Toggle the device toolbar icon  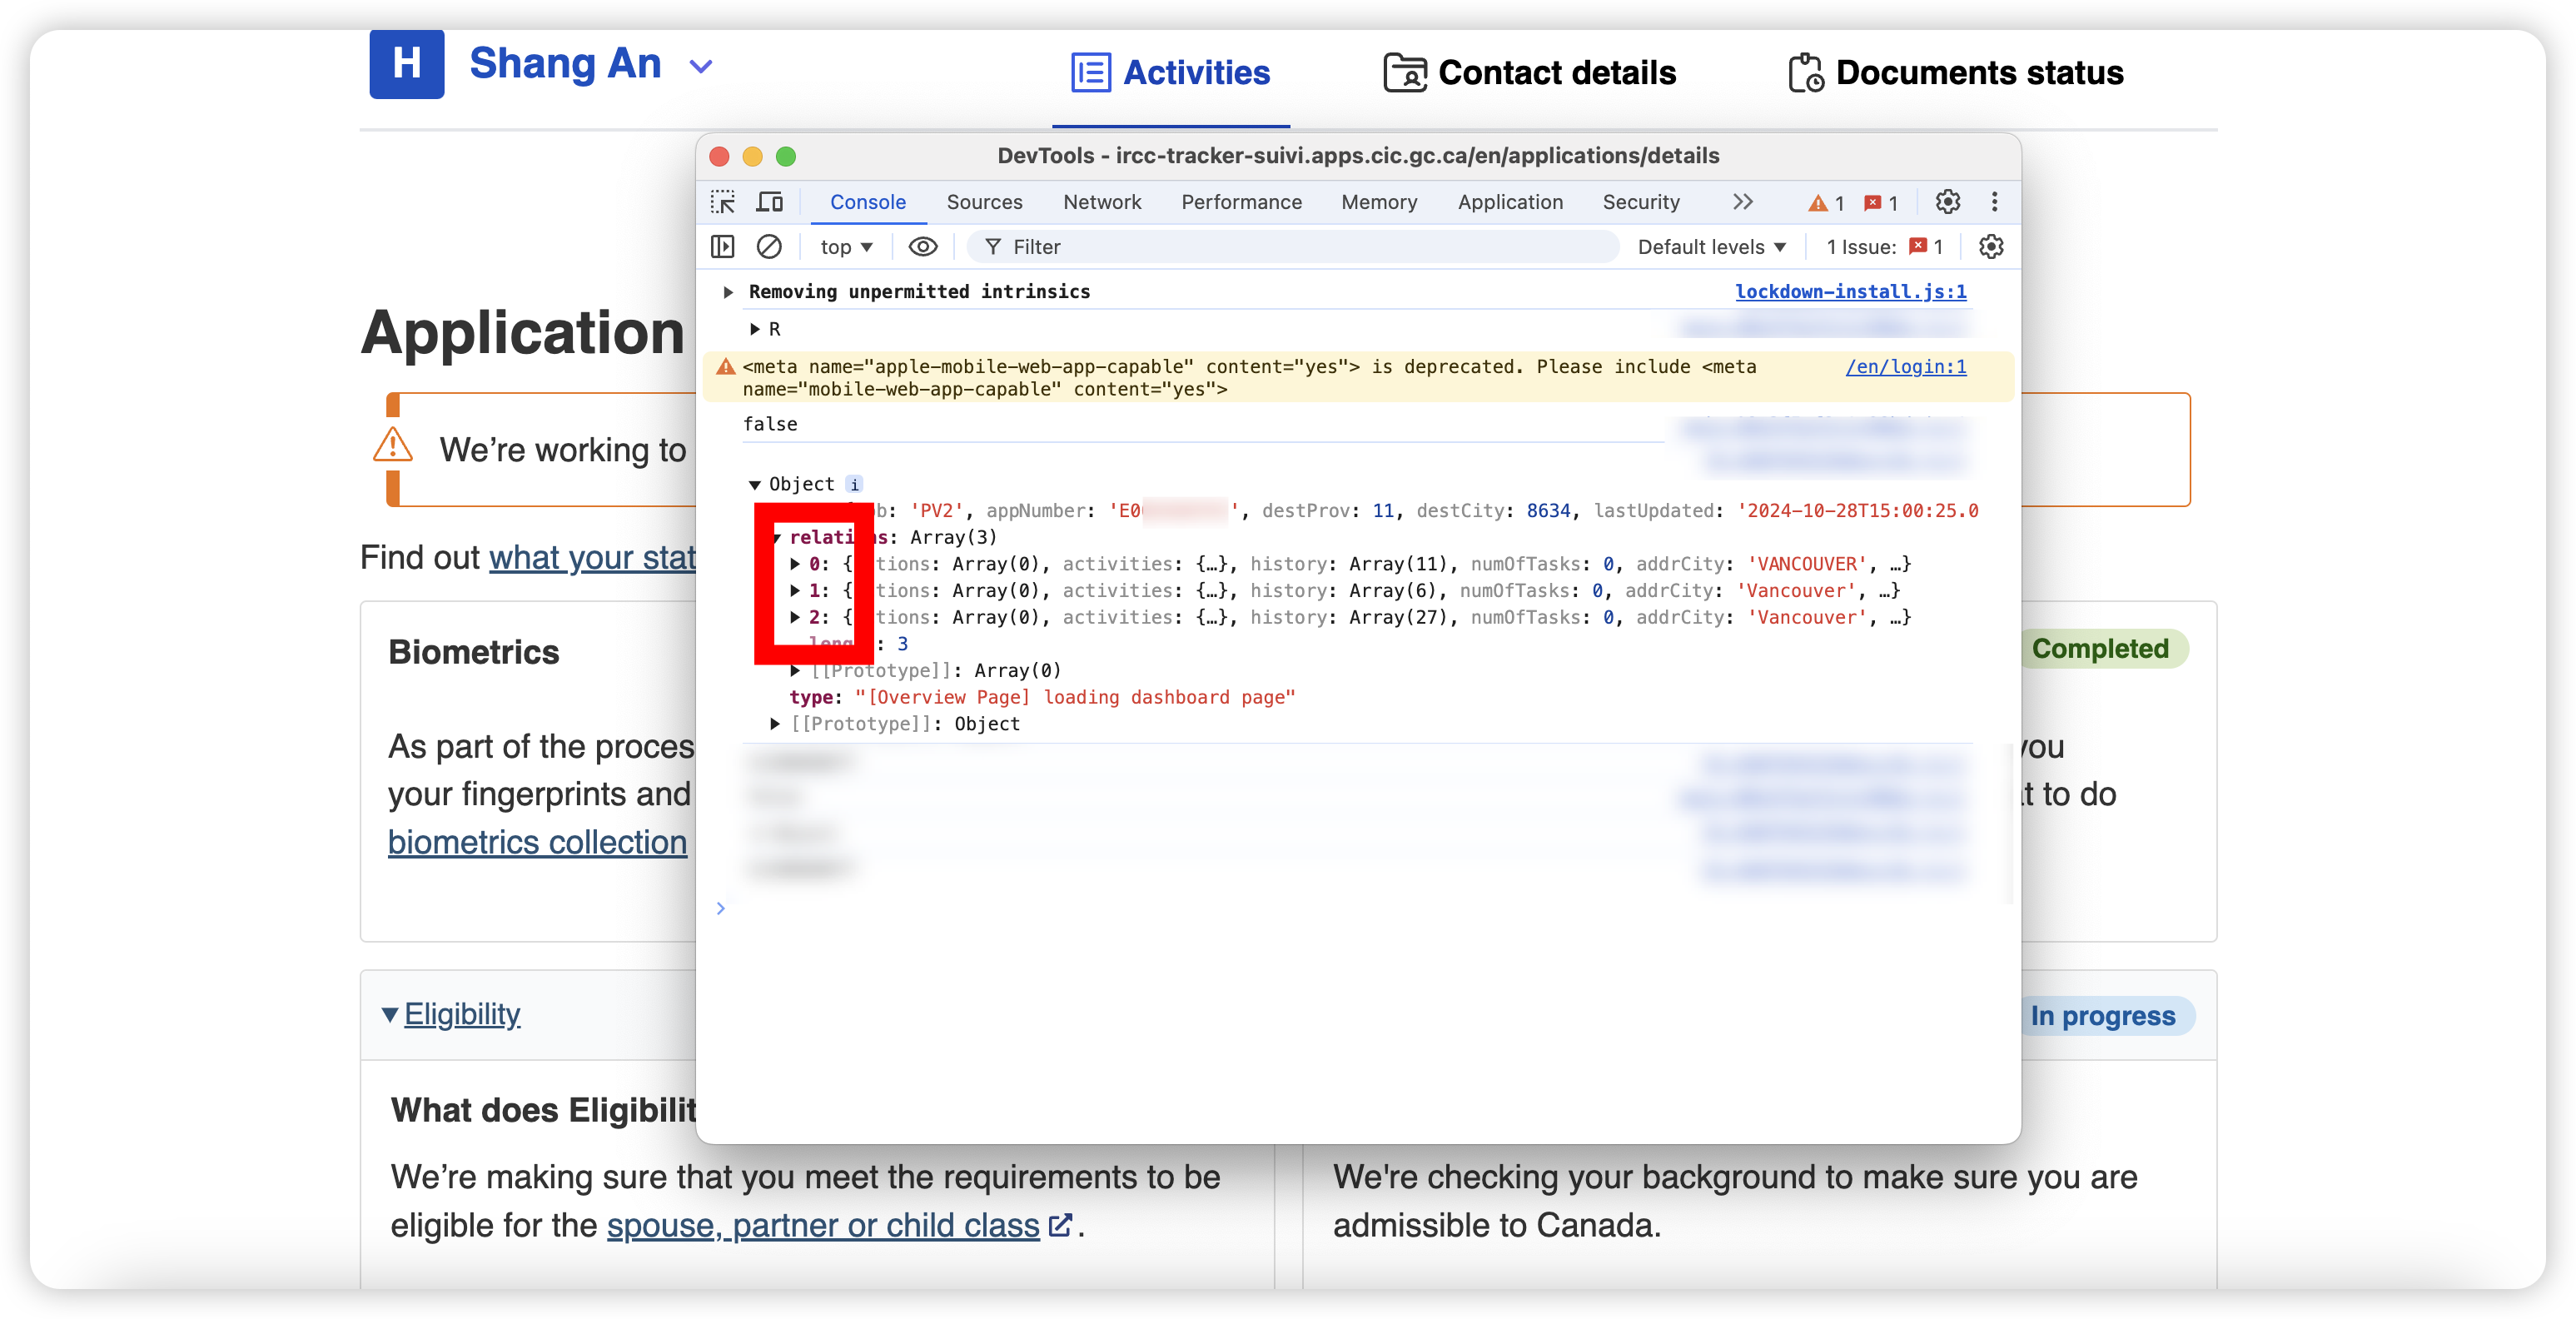(x=769, y=202)
